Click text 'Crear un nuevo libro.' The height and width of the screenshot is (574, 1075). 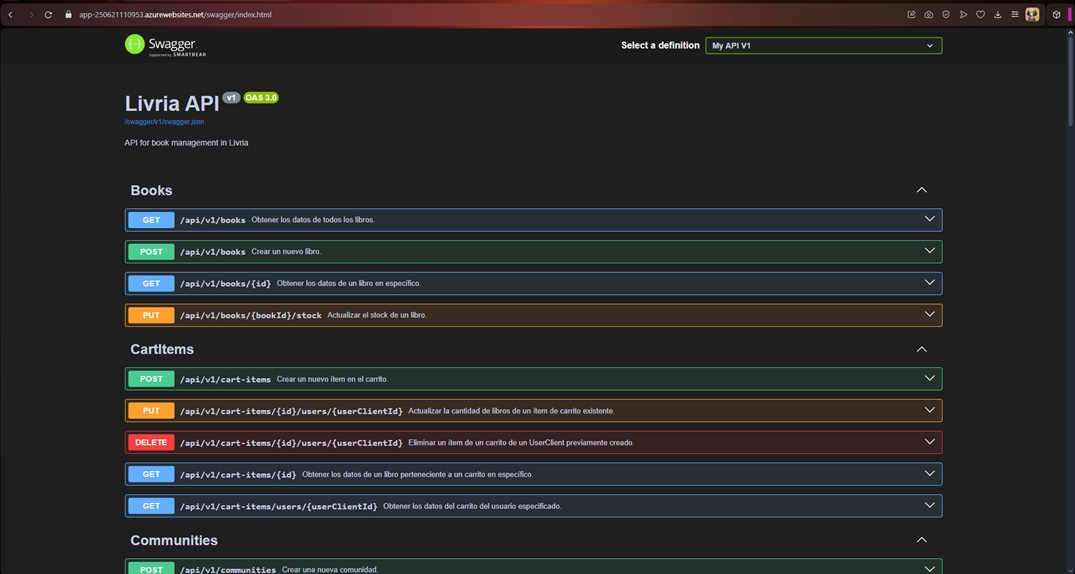click(287, 252)
